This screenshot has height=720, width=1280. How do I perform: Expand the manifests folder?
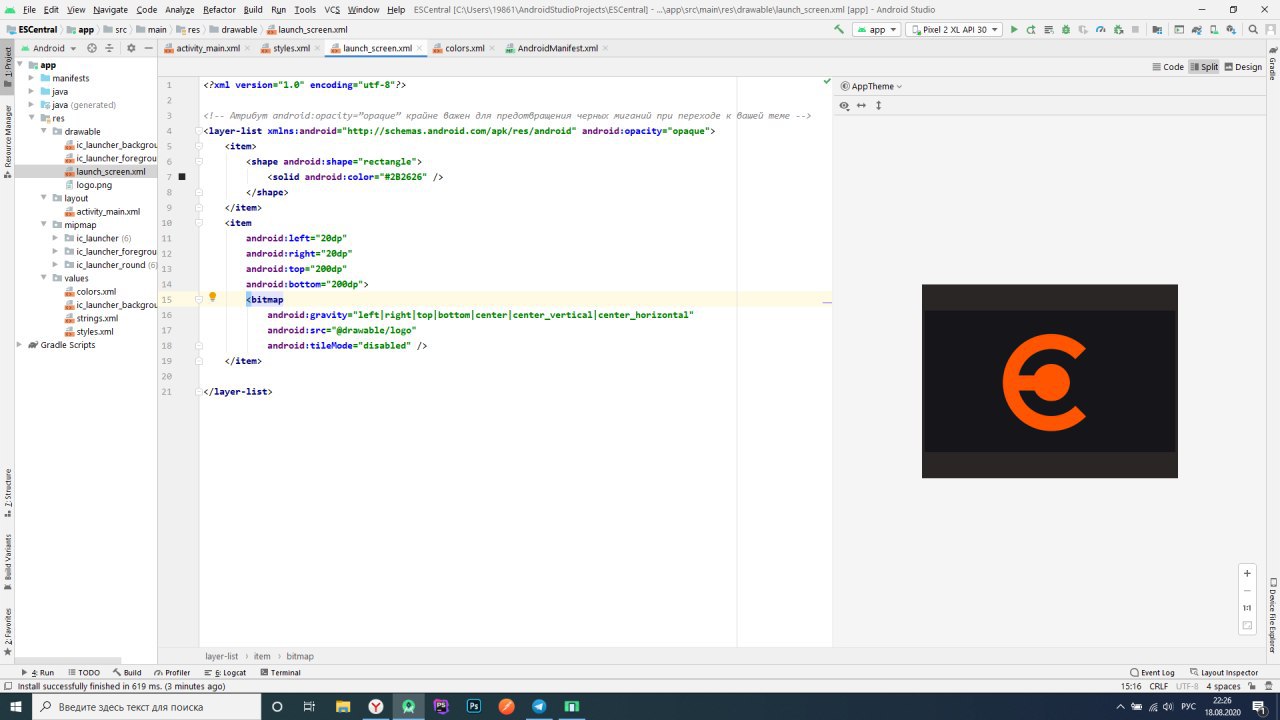[32, 78]
